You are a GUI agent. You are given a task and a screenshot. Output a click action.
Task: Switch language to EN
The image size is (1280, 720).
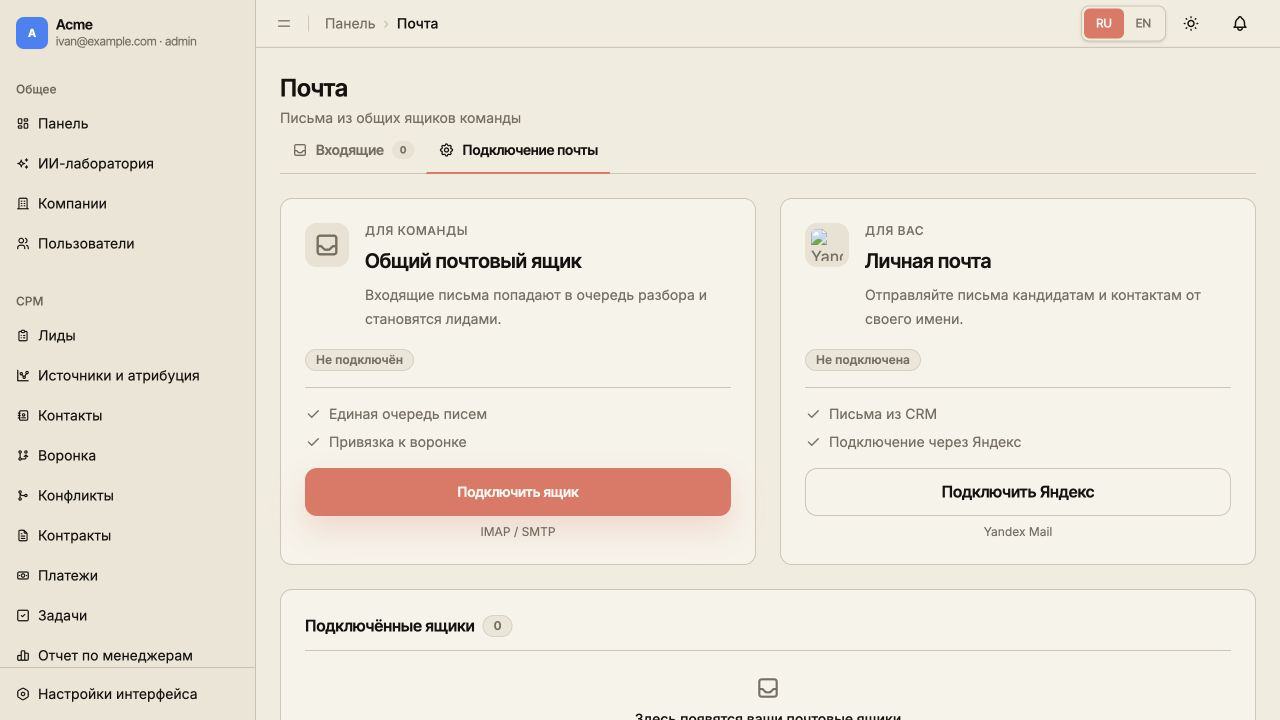point(1143,23)
